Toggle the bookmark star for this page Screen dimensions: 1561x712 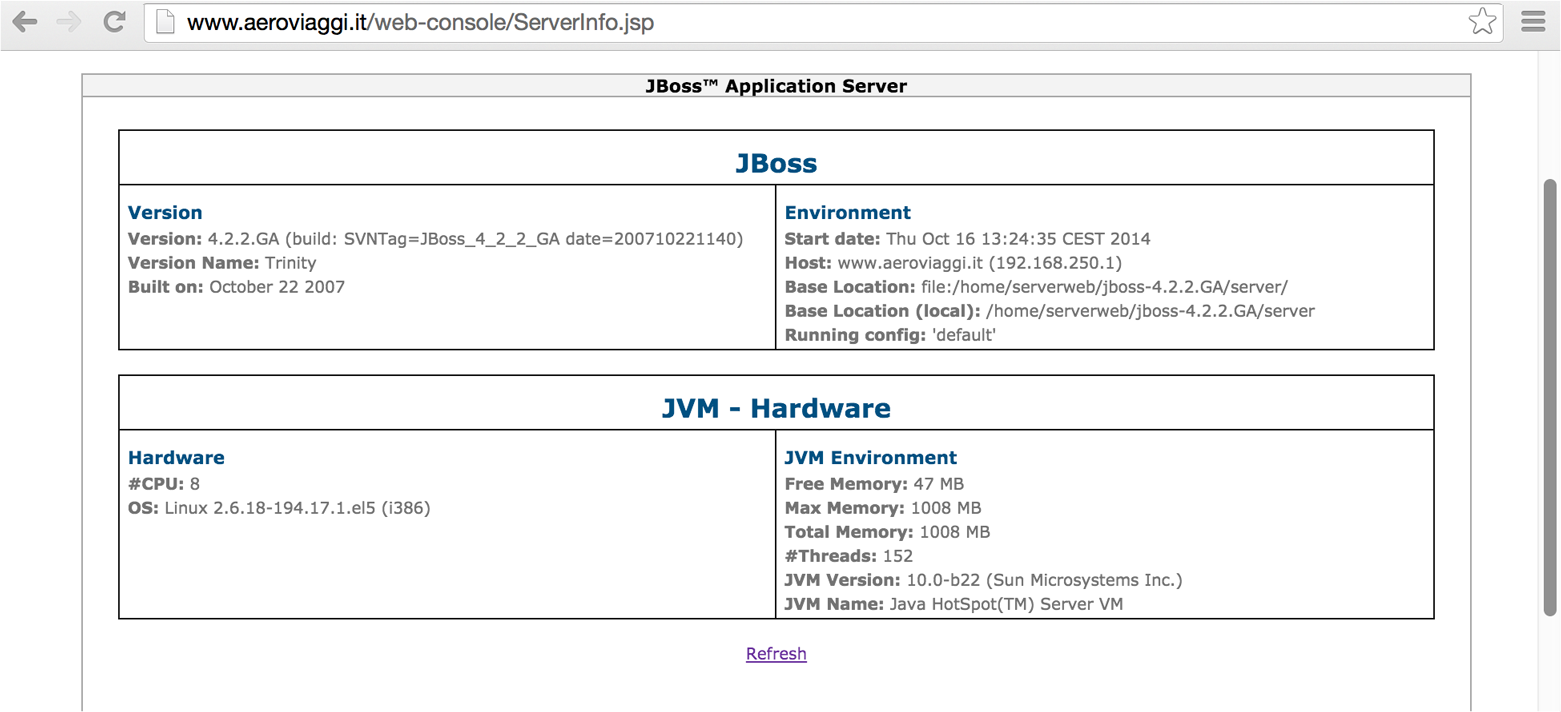coord(1482,21)
